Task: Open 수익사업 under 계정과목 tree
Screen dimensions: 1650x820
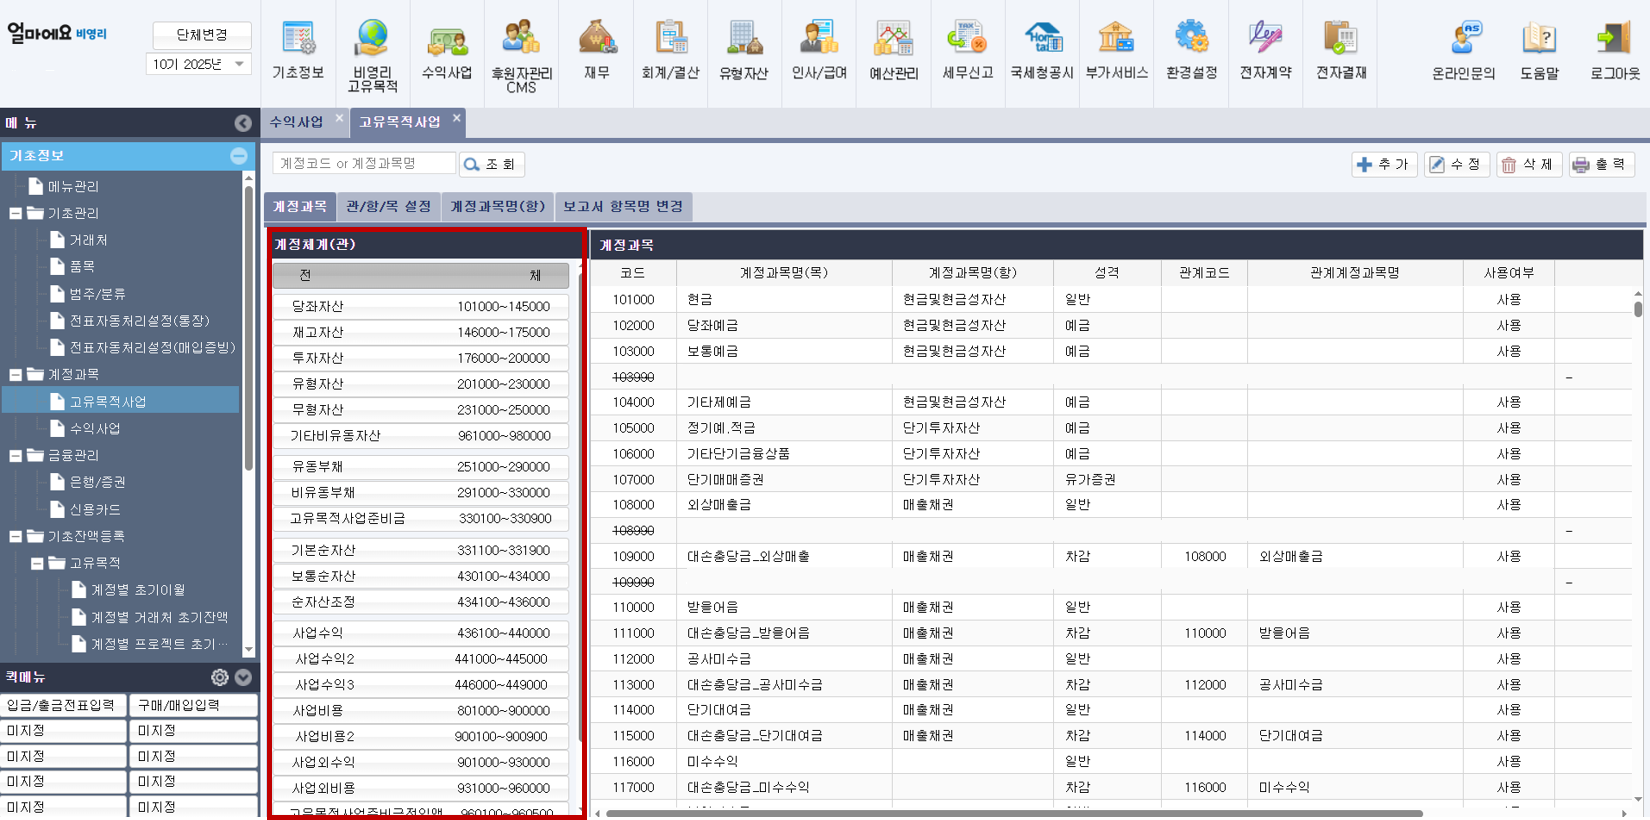Action: pos(95,428)
